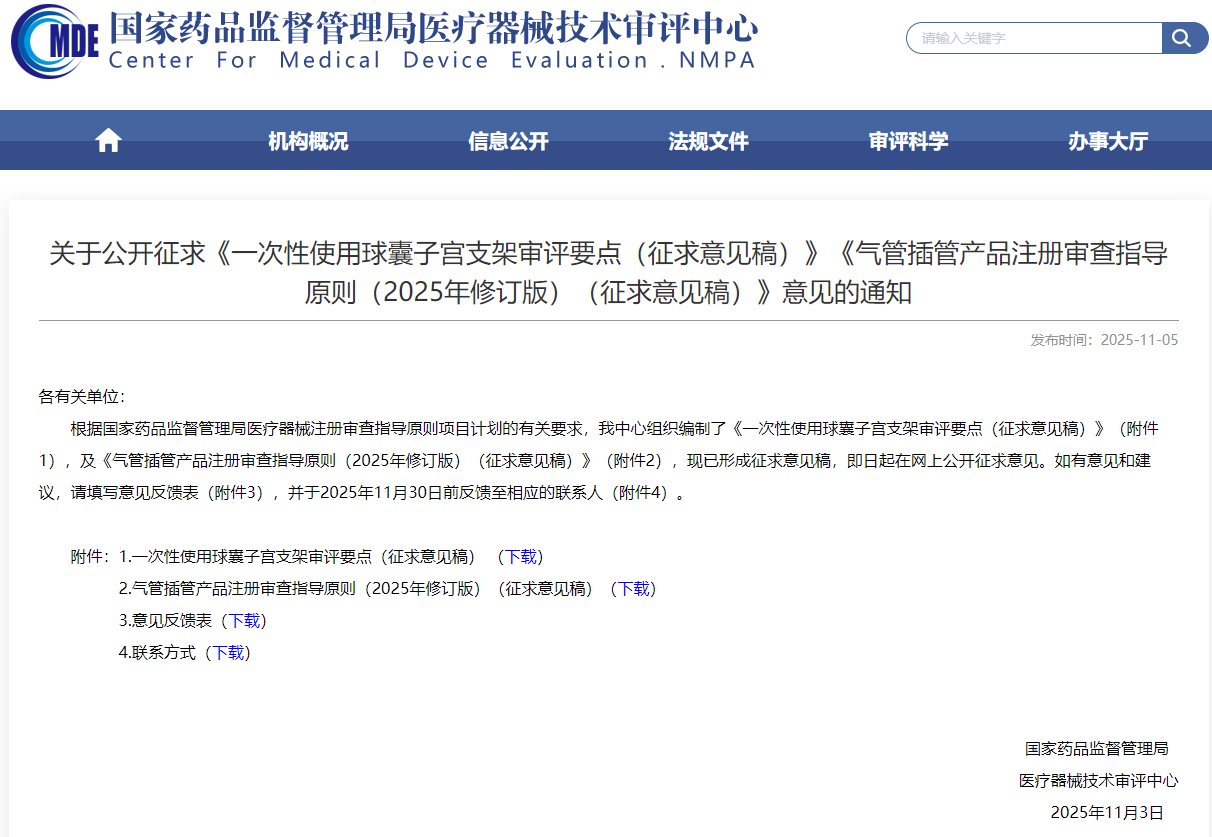Download attachment 1 球囊子宫支架审评要点
Viewport: 1212px width, 837px height.
click(519, 557)
